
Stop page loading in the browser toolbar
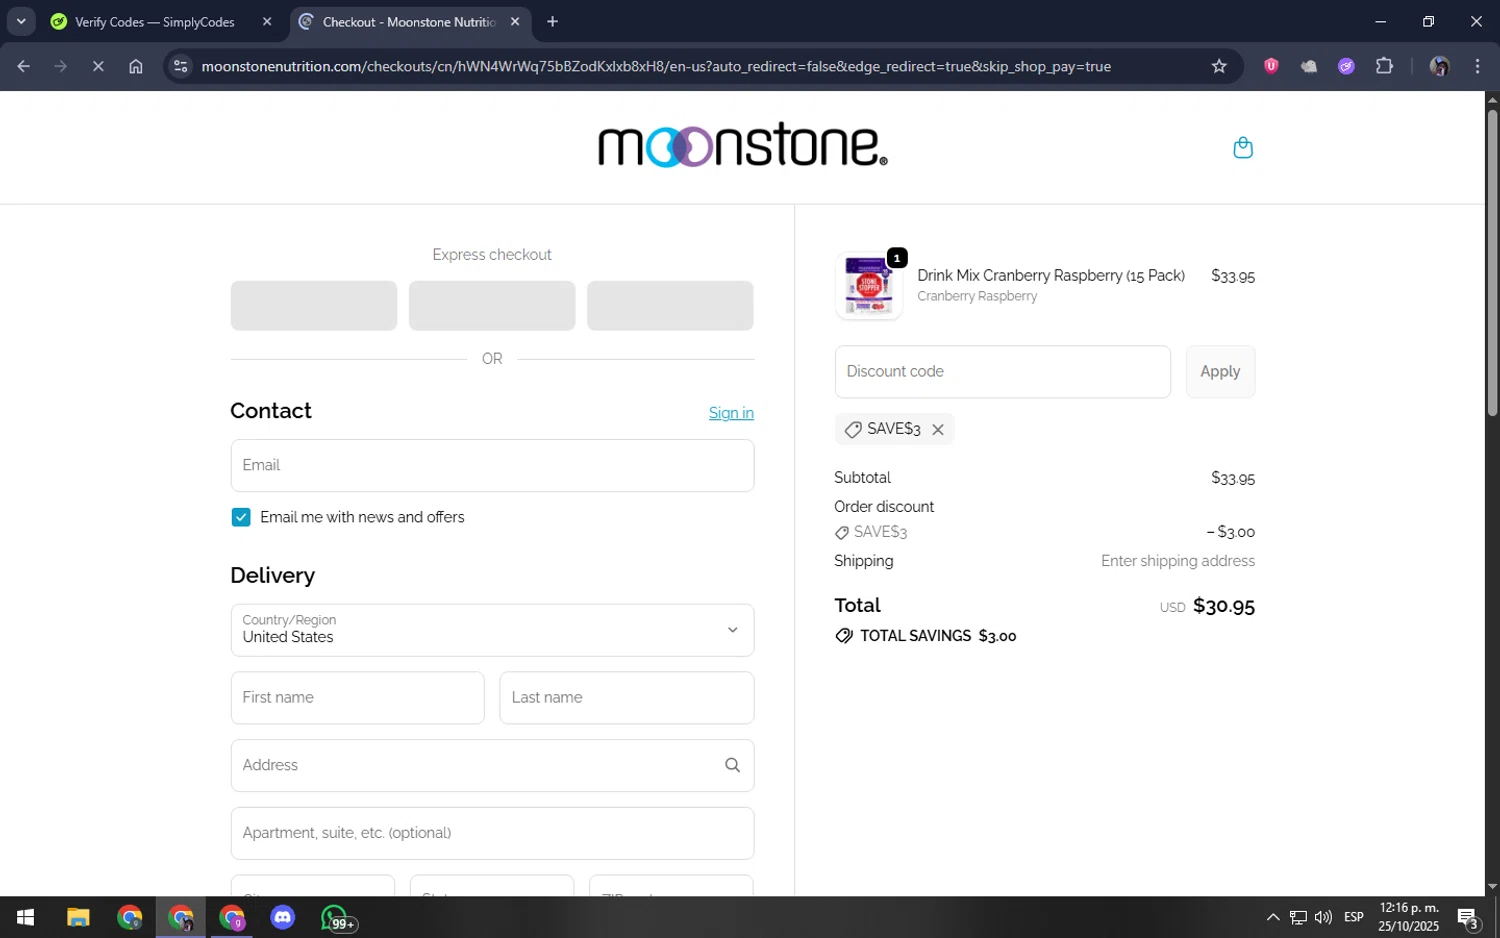click(98, 66)
